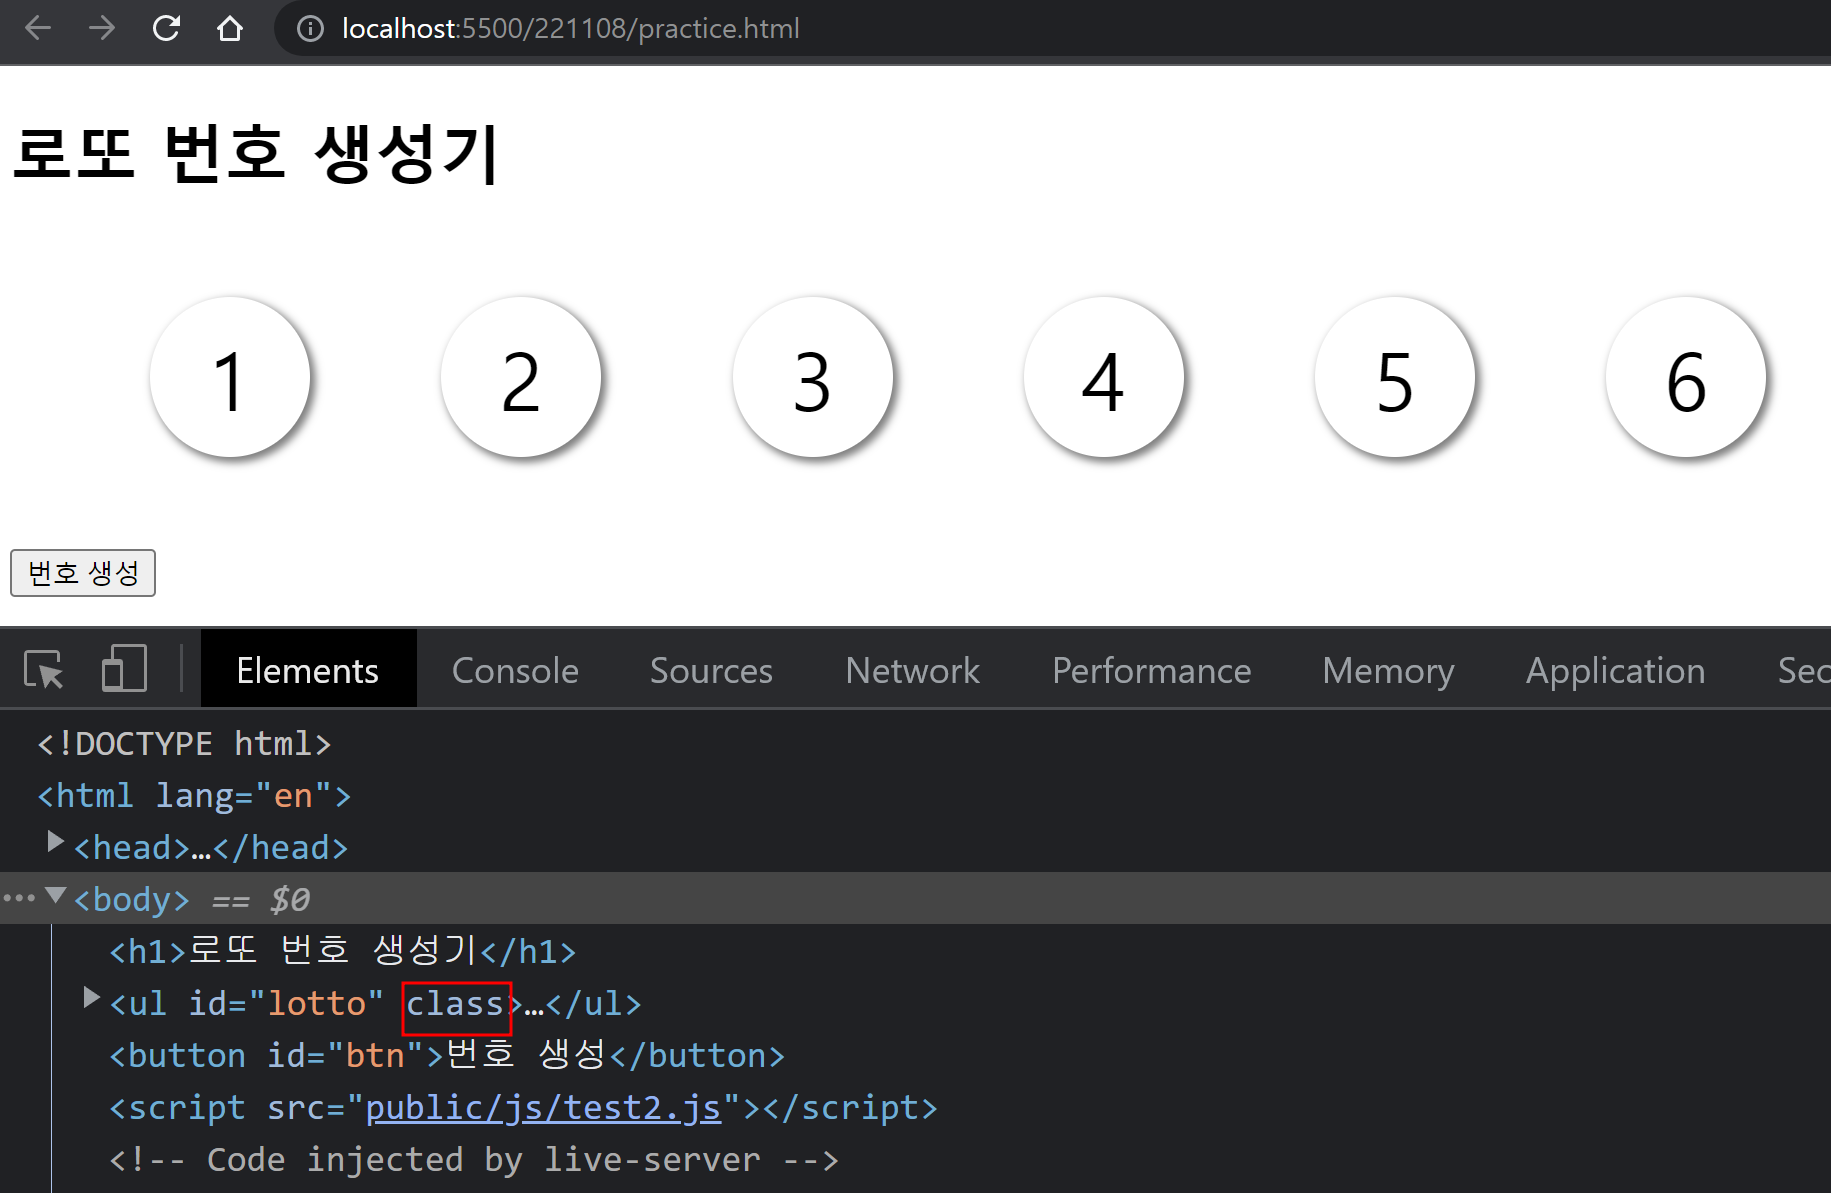
Task: Collapse the body element node
Action: [x=56, y=895]
